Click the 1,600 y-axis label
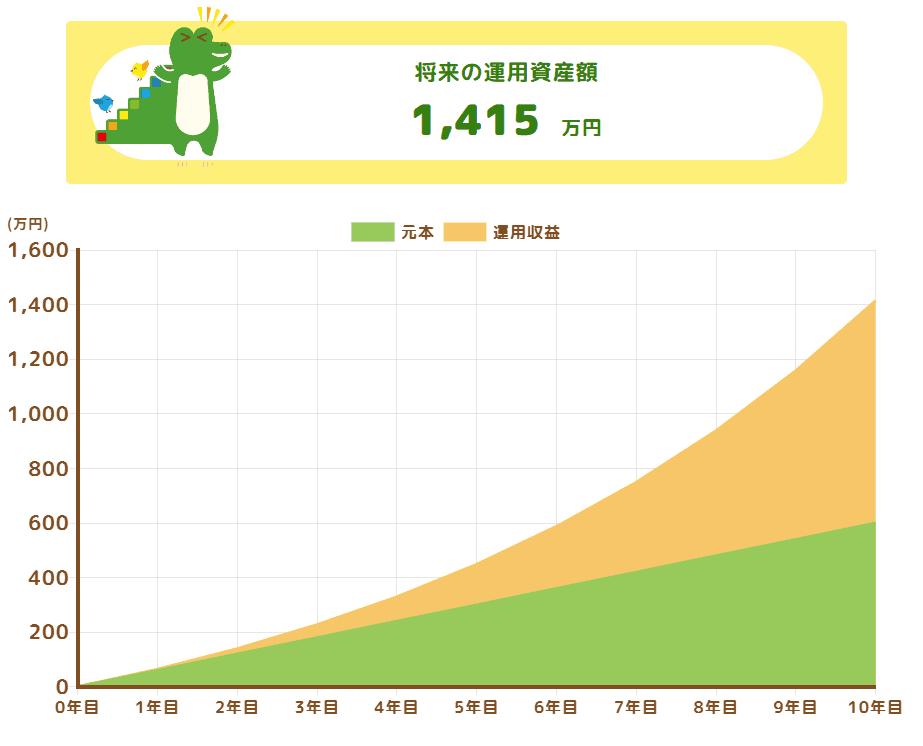The image size is (923, 746). [x=38, y=250]
